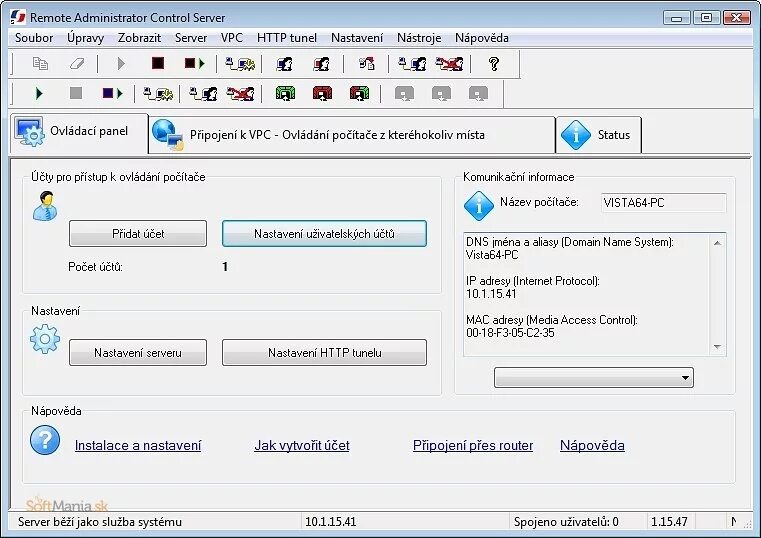Open the Server menu
The height and width of the screenshot is (538, 761).
(191, 38)
